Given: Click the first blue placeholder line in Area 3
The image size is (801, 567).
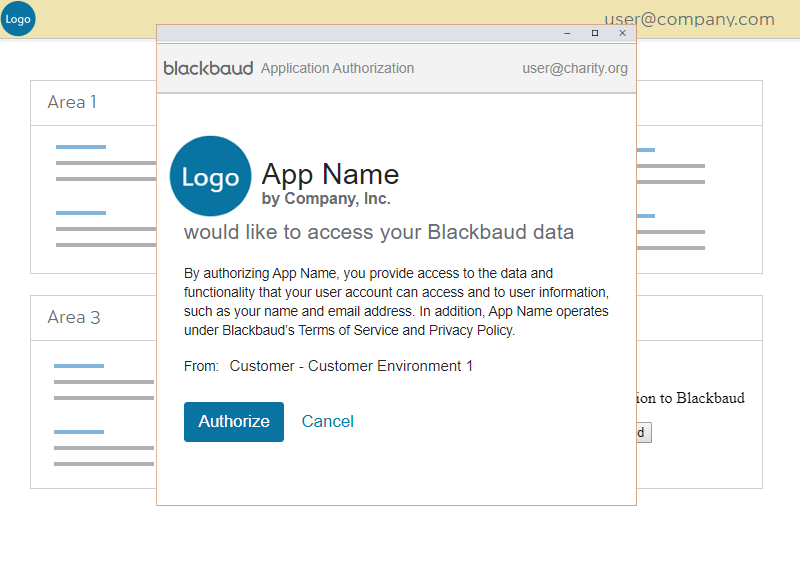Looking at the screenshot, I should click(x=79, y=366).
